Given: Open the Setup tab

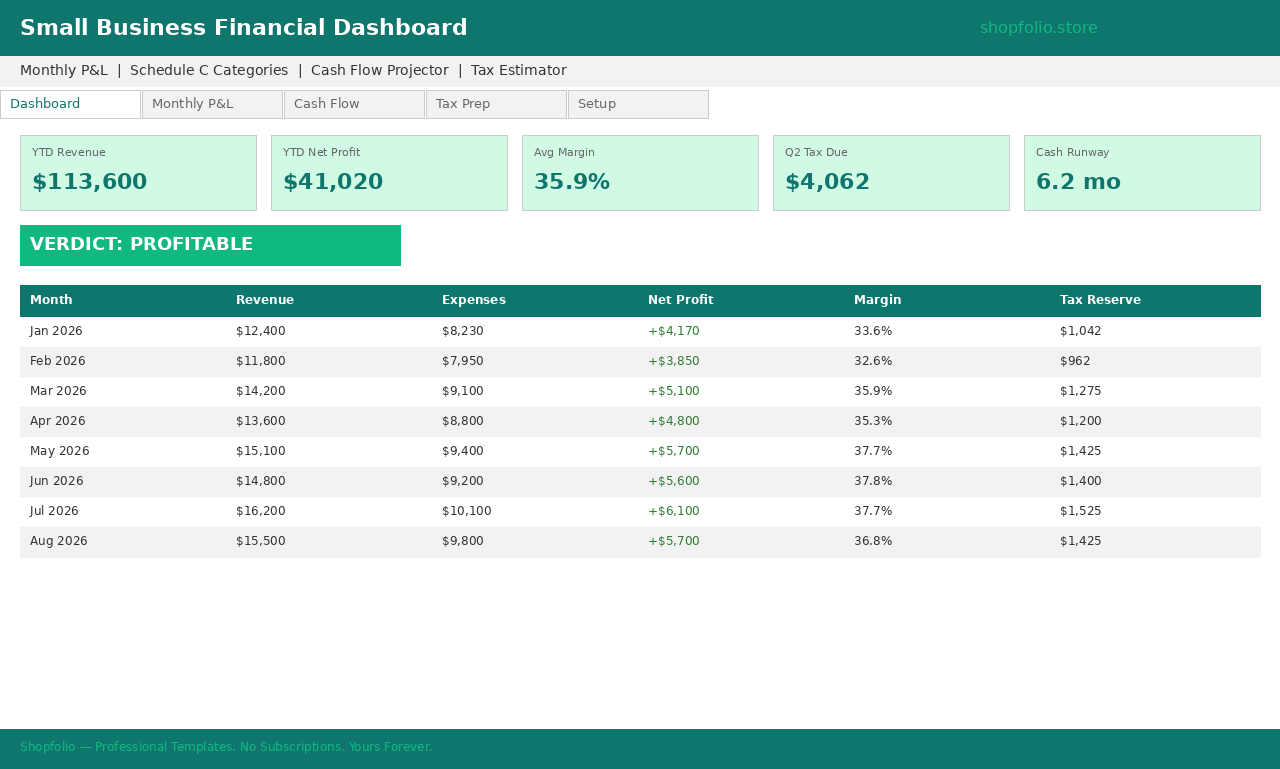Looking at the screenshot, I should [x=638, y=104].
